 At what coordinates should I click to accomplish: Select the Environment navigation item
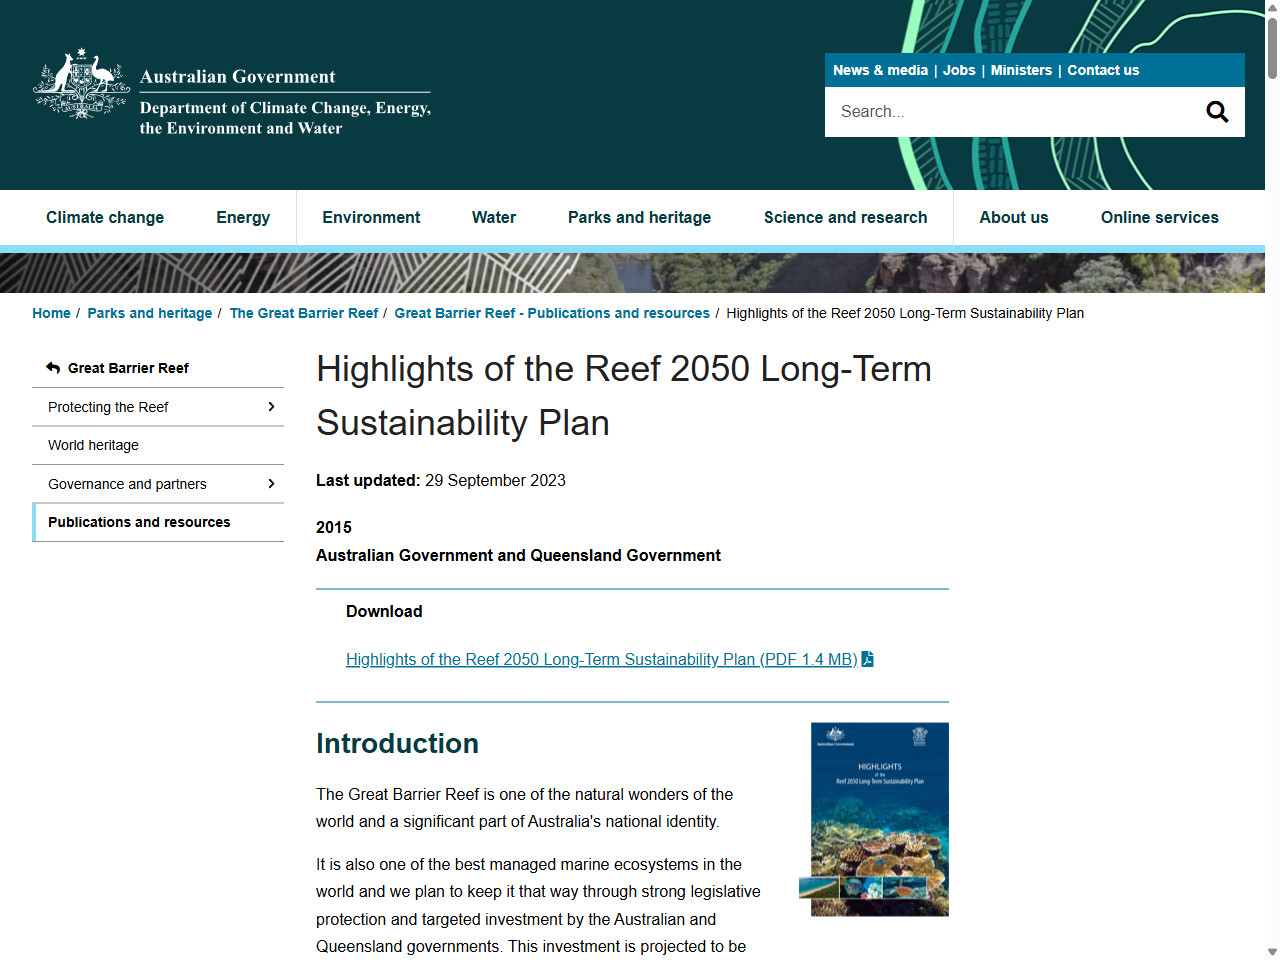(x=371, y=217)
